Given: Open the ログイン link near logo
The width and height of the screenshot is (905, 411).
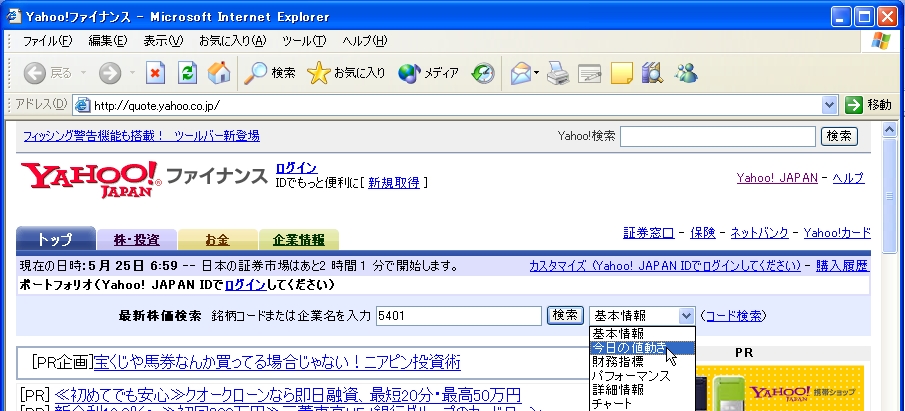Looking at the screenshot, I should click(x=296, y=168).
